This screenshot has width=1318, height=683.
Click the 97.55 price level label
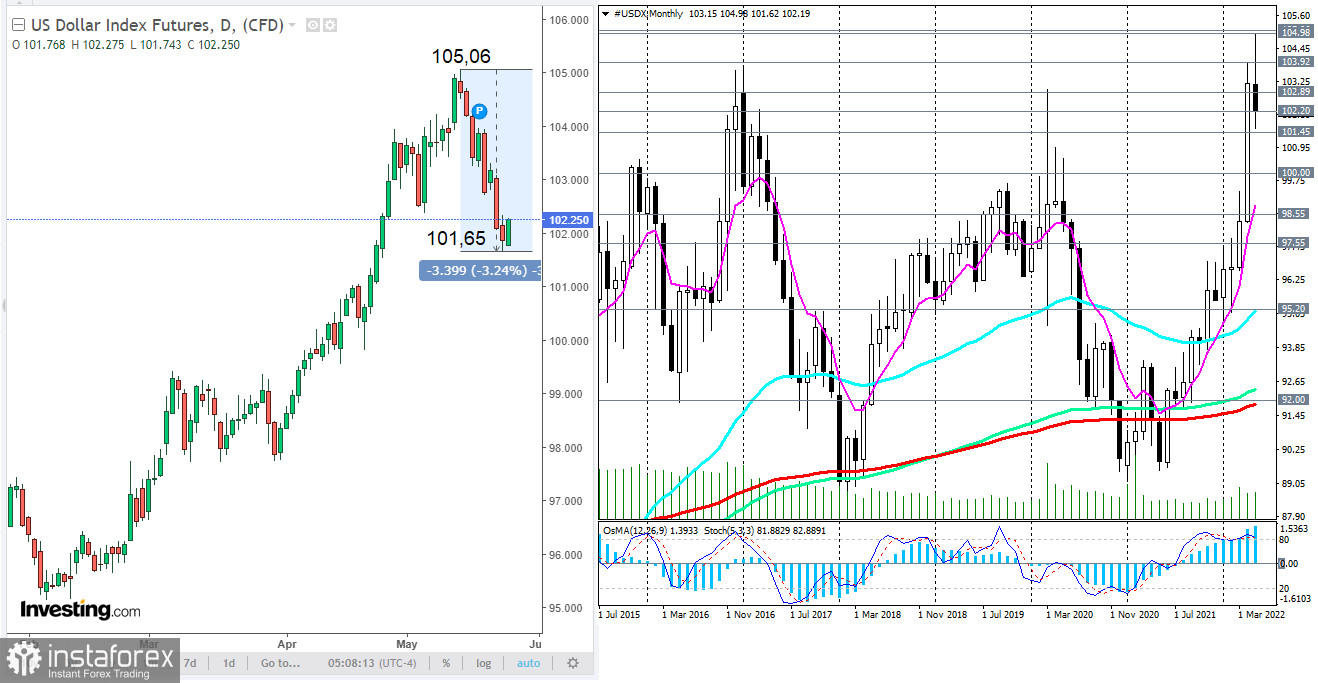(1296, 242)
